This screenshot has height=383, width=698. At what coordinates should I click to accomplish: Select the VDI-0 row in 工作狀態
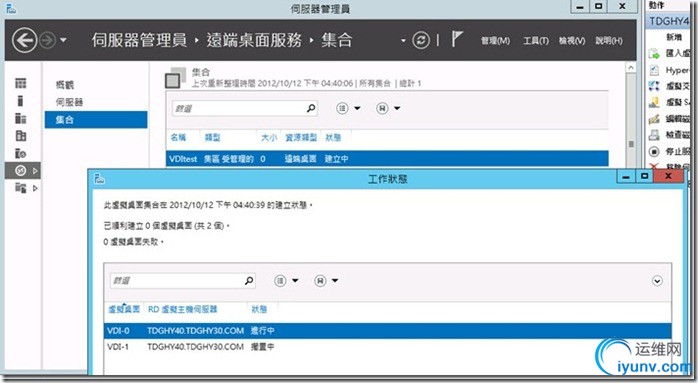click(387, 330)
